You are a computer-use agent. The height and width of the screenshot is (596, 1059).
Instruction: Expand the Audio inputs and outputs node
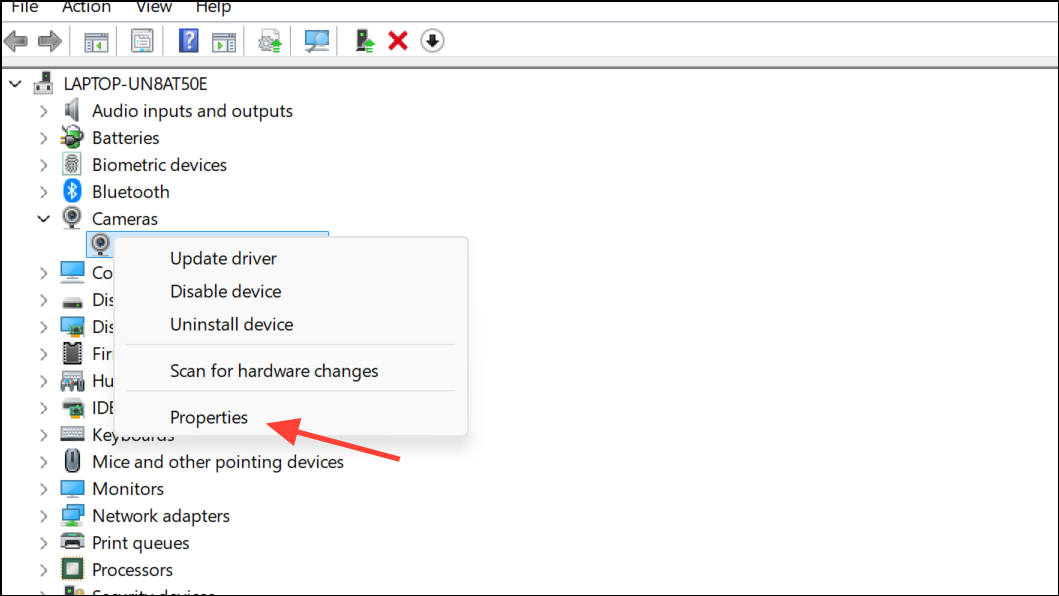pyautogui.click(x=43, y=111)
